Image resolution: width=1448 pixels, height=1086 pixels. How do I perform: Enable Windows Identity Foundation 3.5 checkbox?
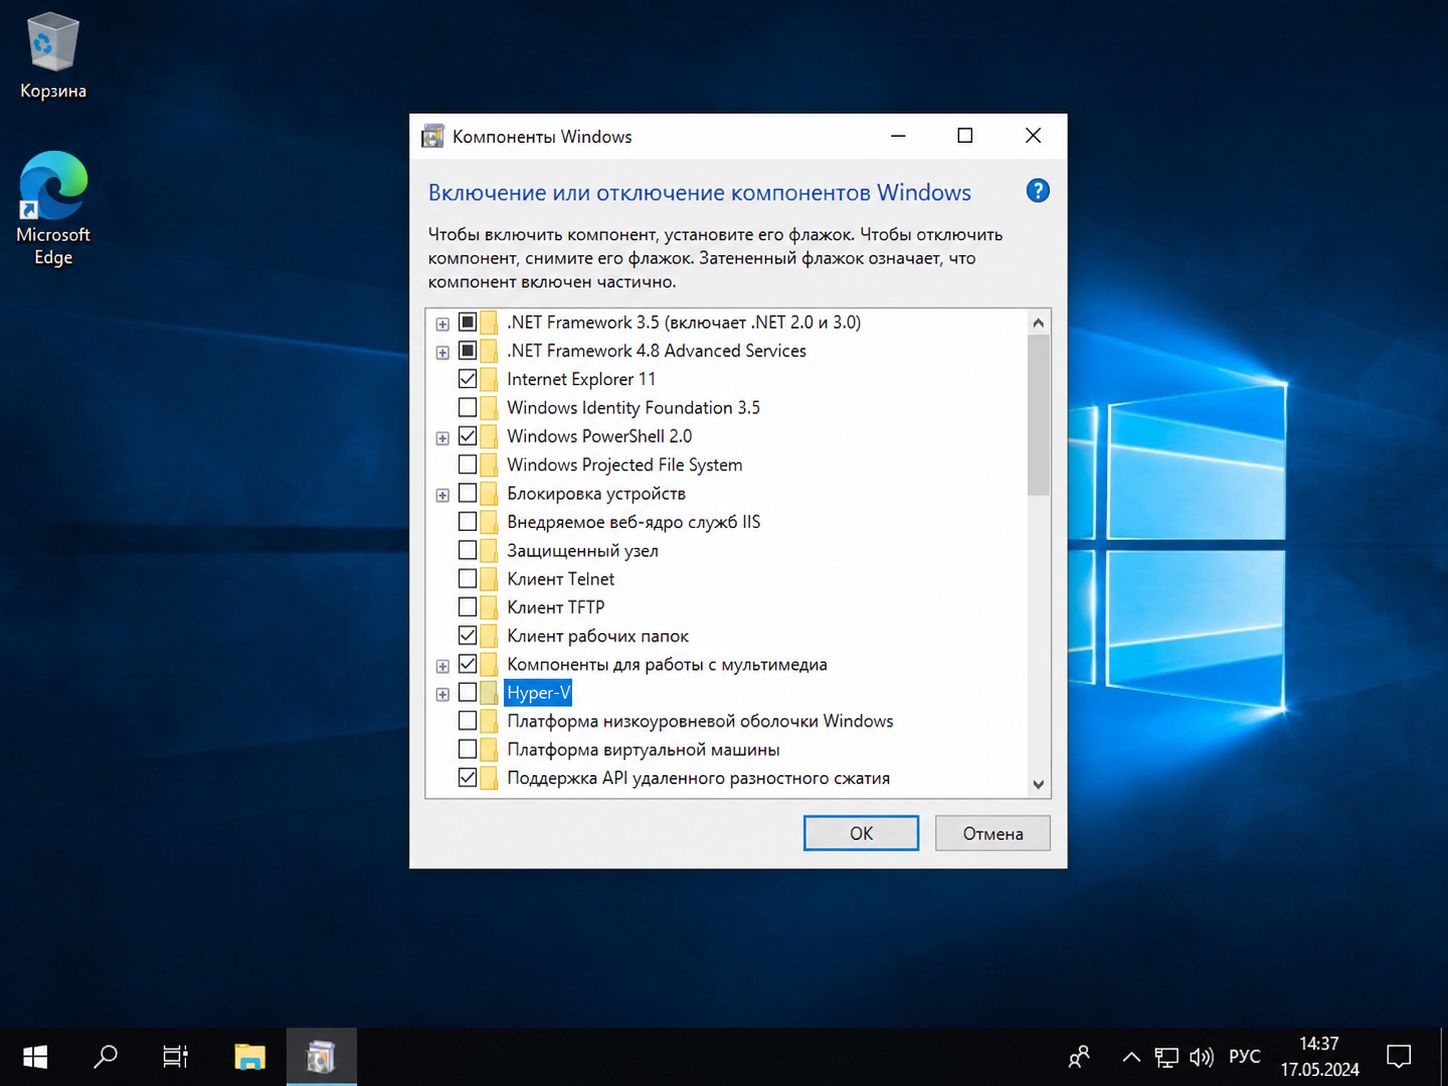[x=467, y=408]
